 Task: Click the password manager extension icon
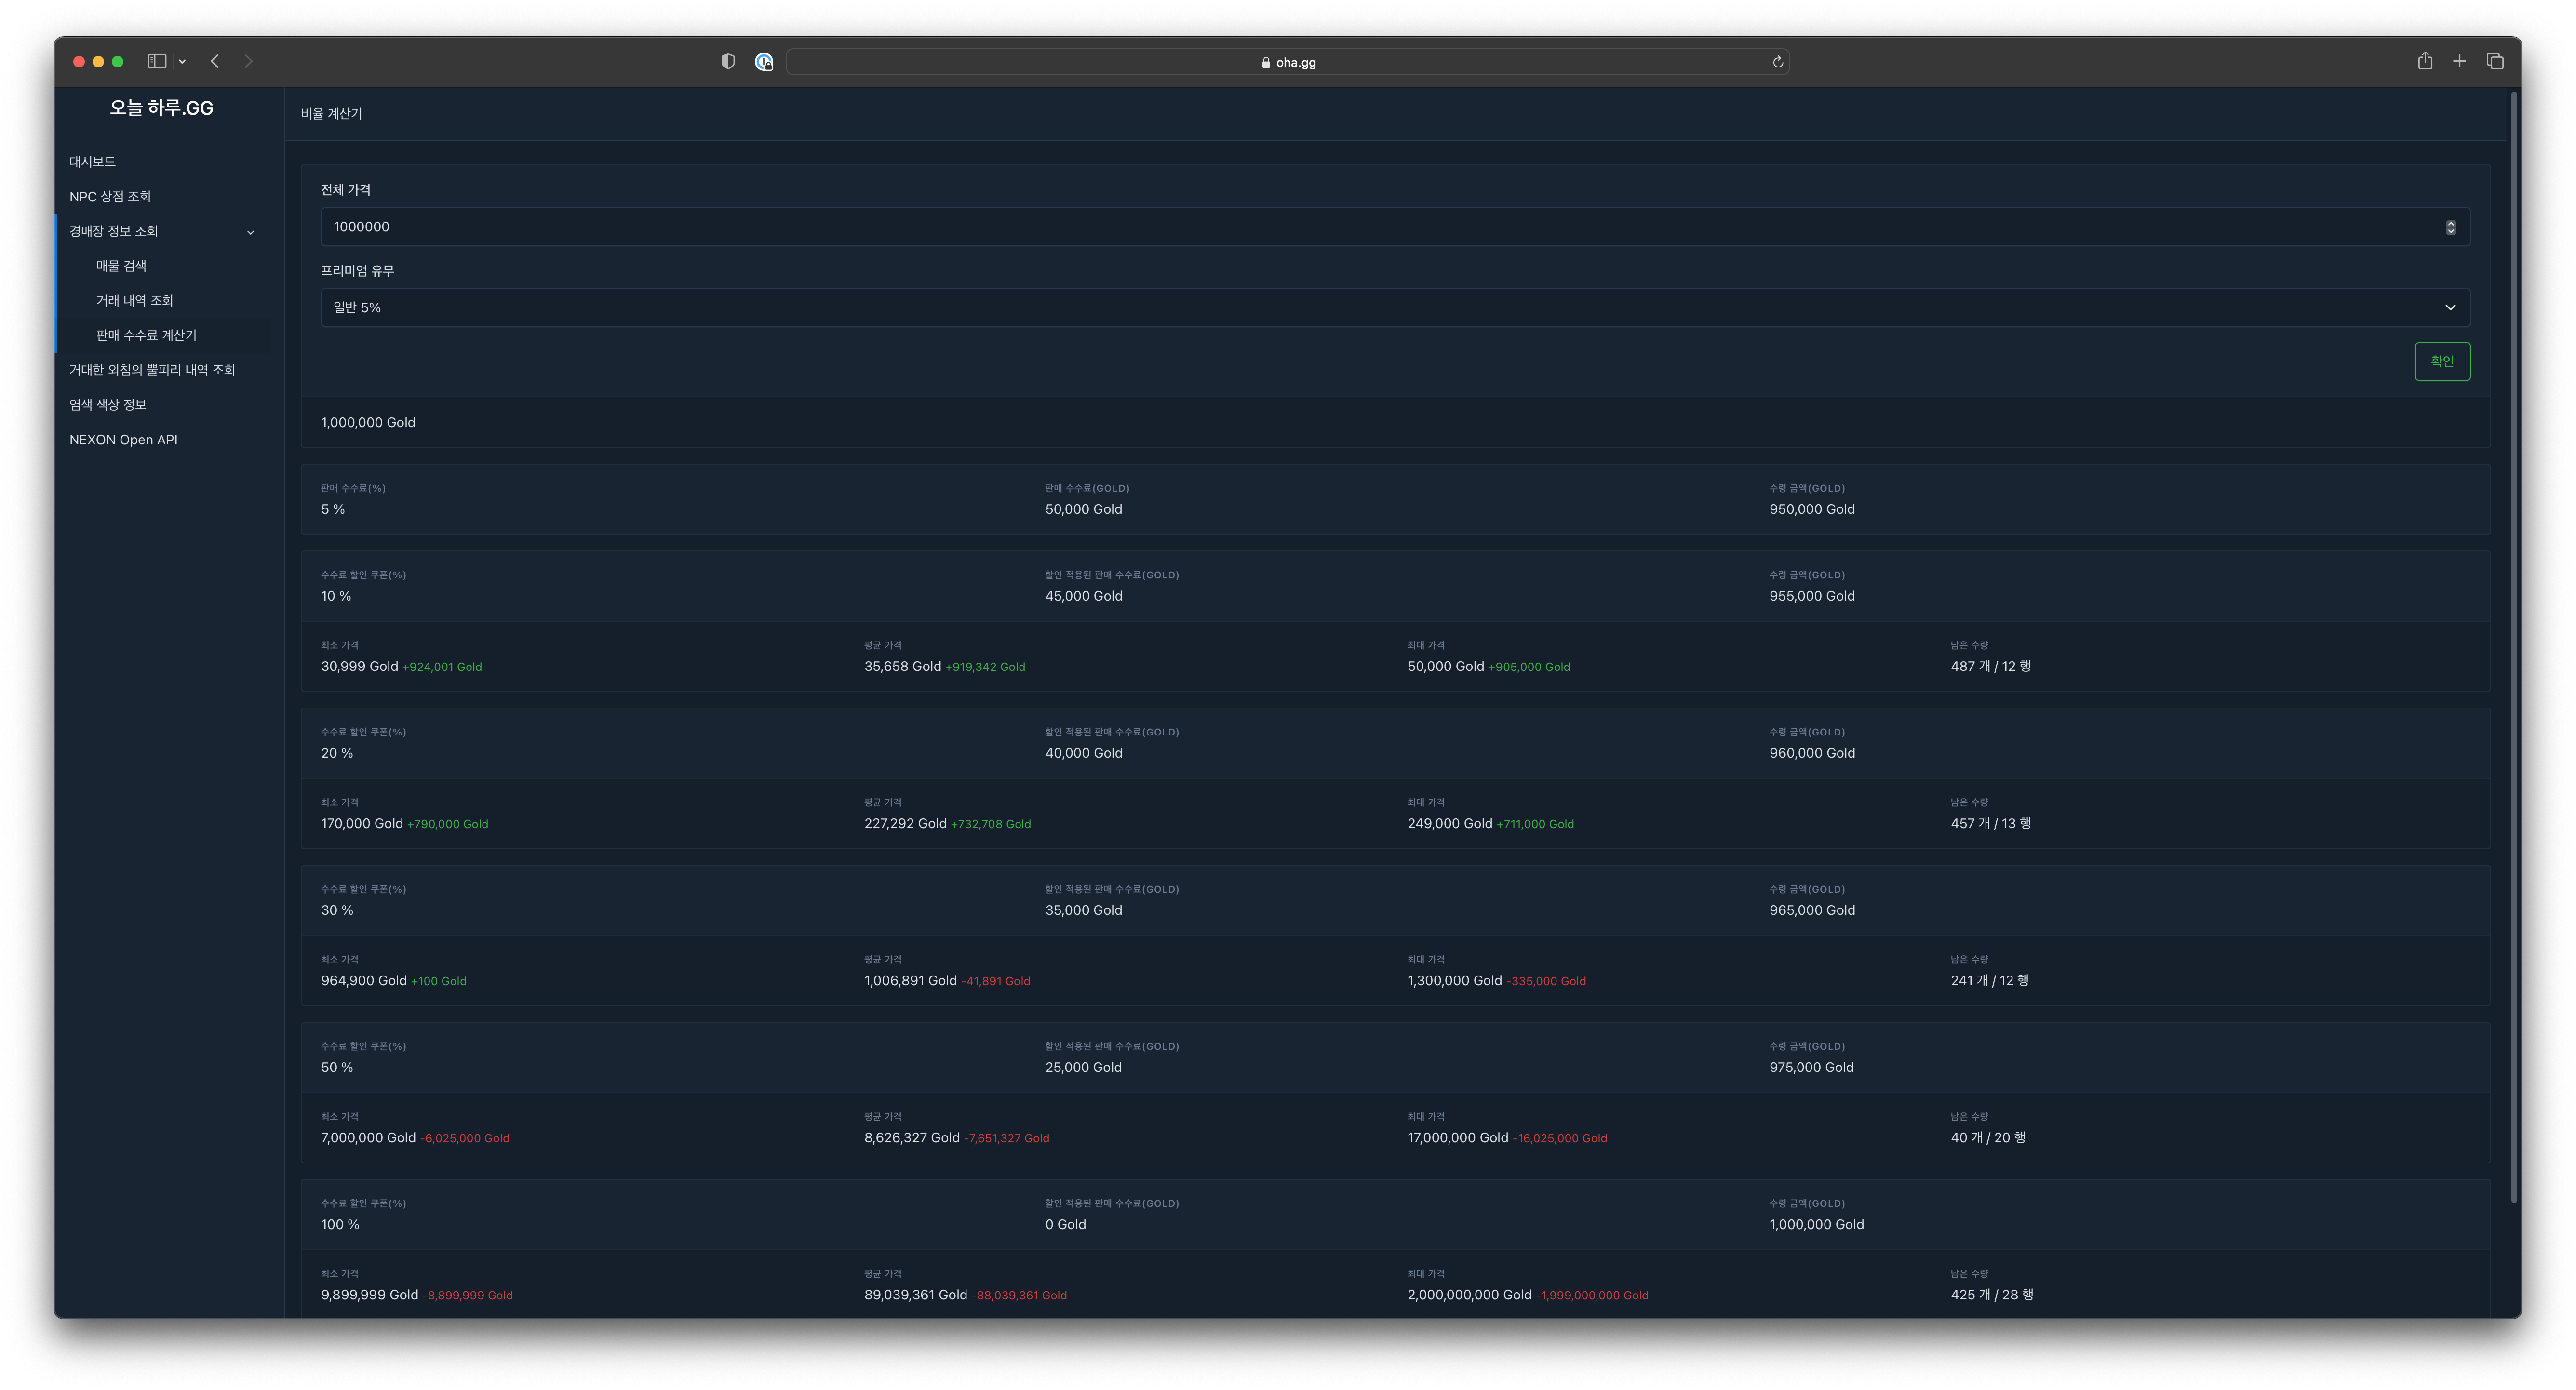pos(764,62)
